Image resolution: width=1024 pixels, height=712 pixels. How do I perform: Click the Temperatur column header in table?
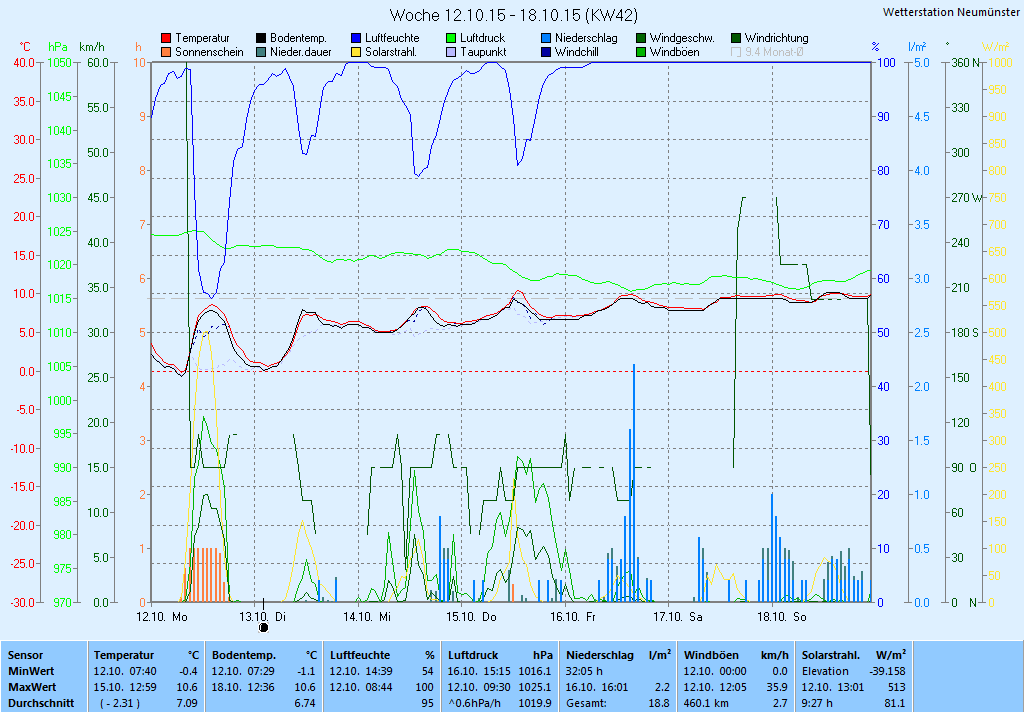coord(124,655)
